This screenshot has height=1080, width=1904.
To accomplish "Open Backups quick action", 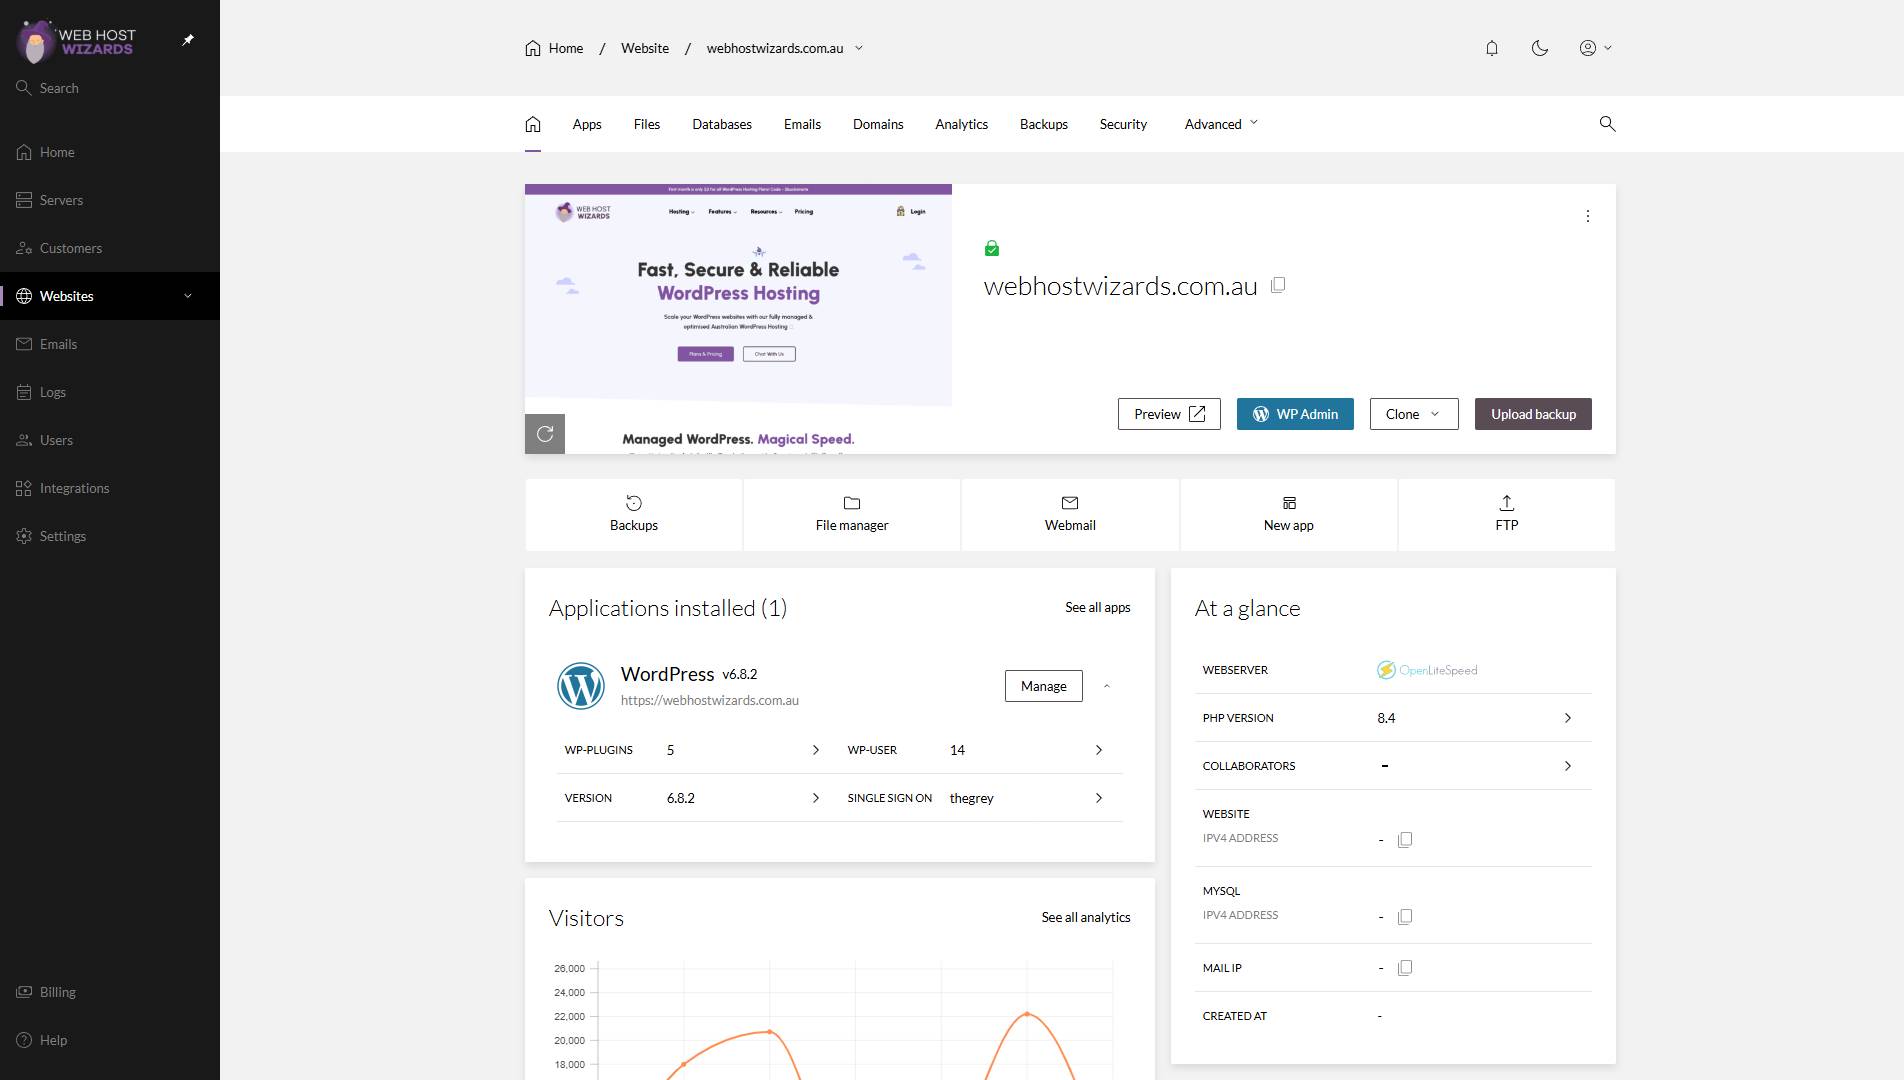I will pos(634,514).
